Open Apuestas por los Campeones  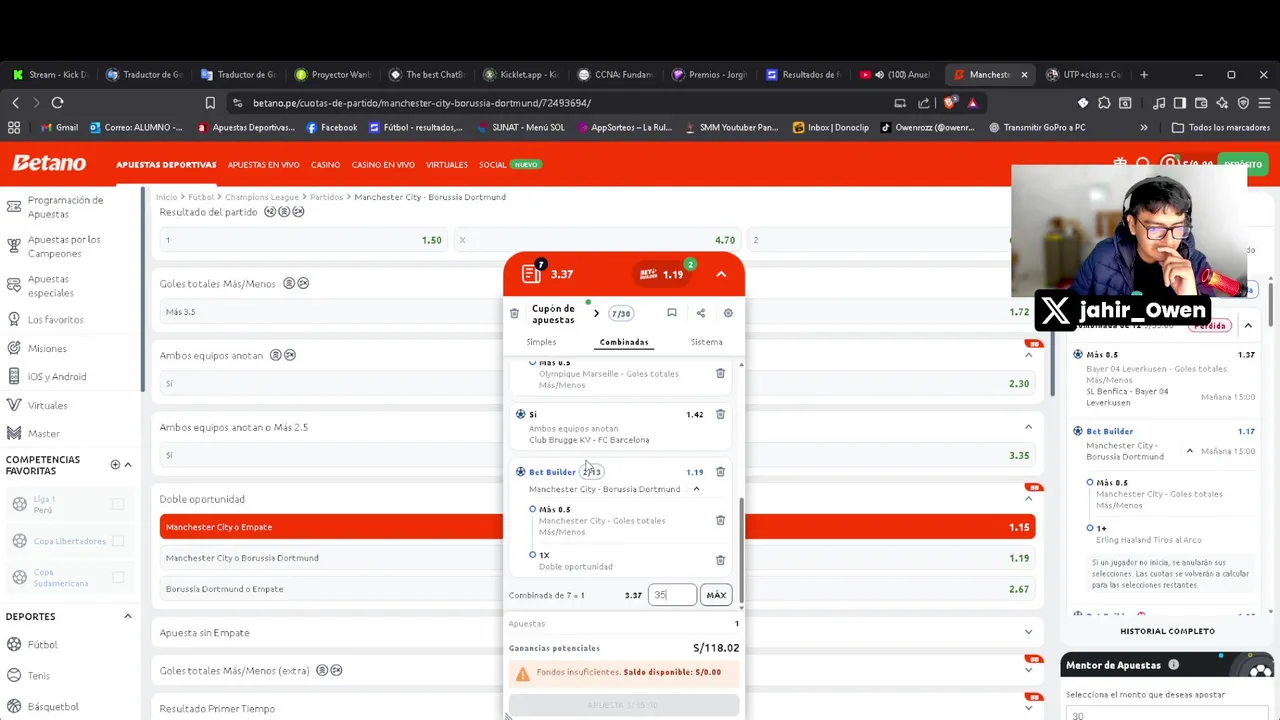coord(64,246)
